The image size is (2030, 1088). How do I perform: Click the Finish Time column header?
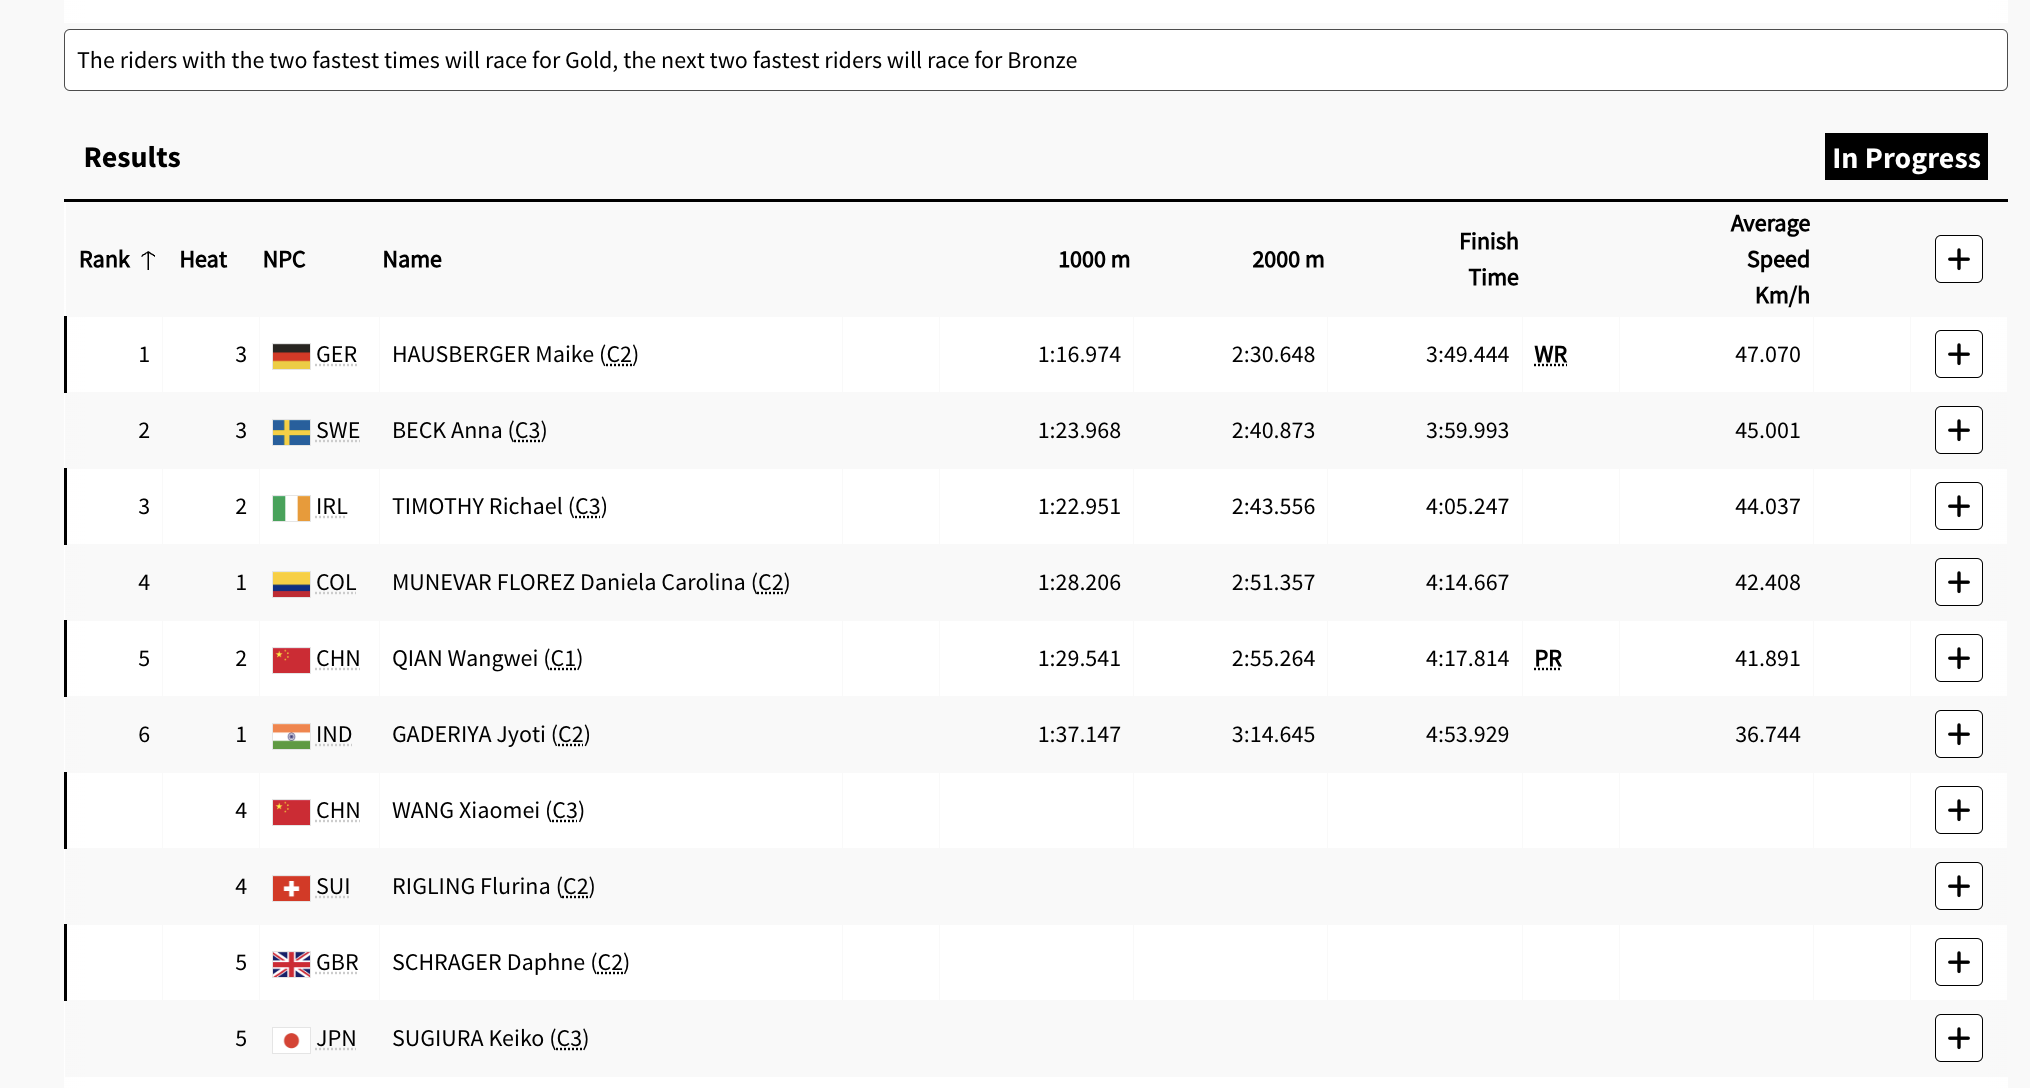1488,260
